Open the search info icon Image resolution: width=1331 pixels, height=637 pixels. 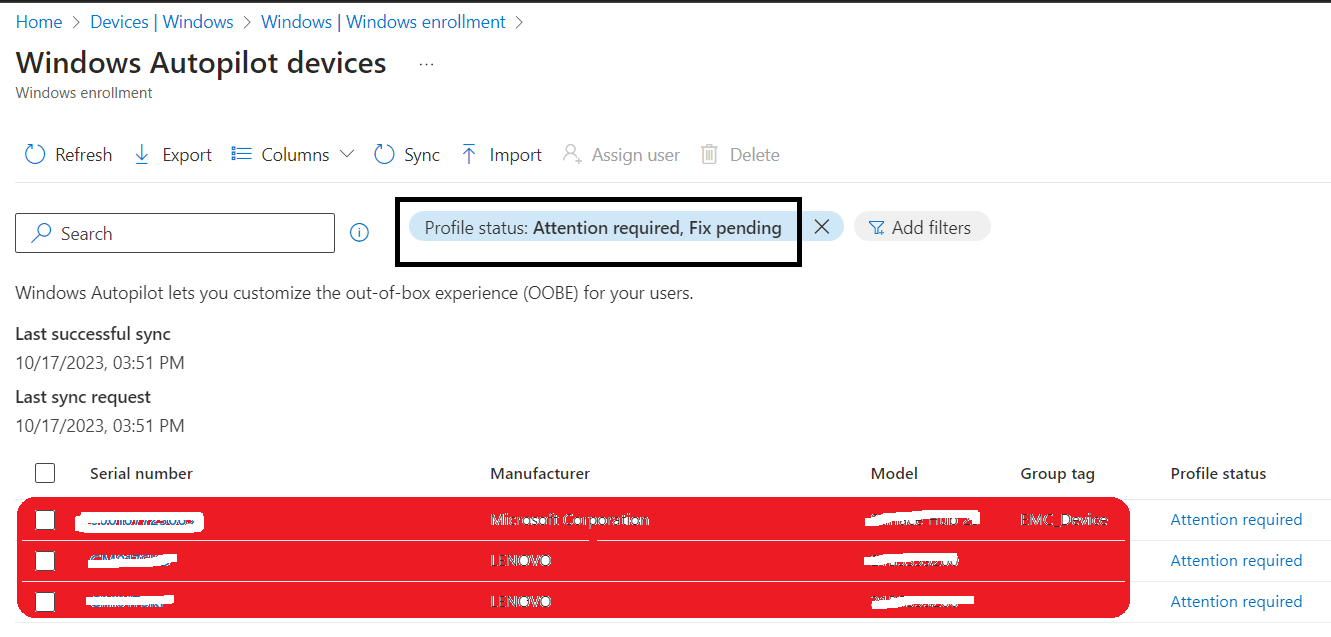click(x=360, y=233)
